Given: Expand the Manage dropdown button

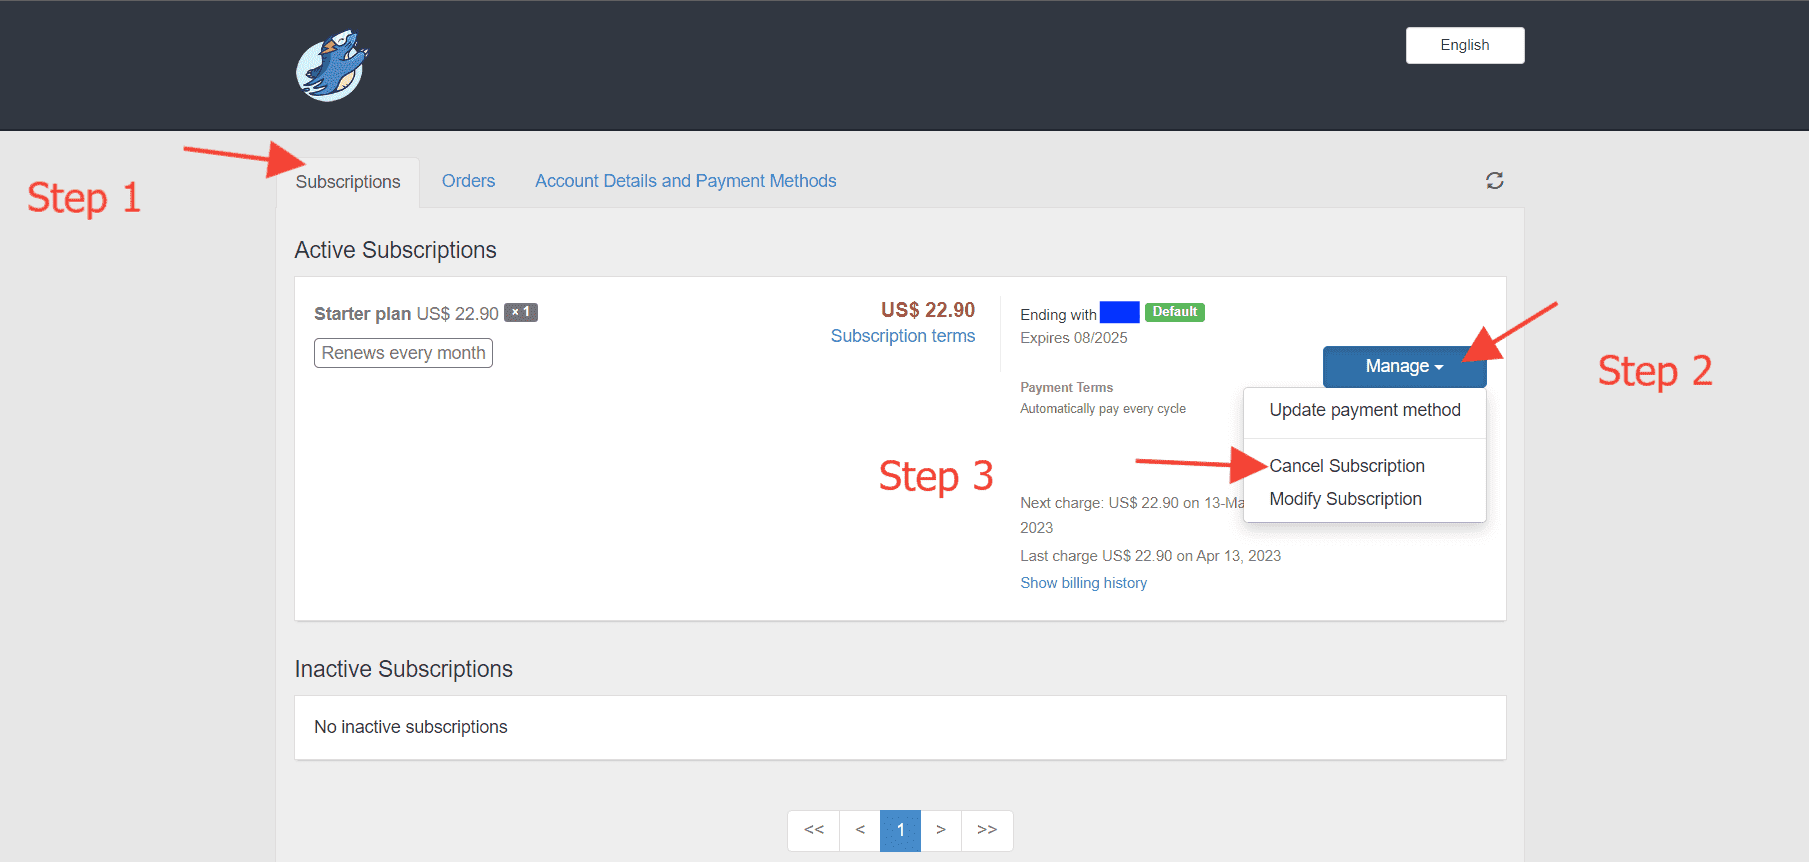Looking at the screenshot, I should [x=1403, y=366].
